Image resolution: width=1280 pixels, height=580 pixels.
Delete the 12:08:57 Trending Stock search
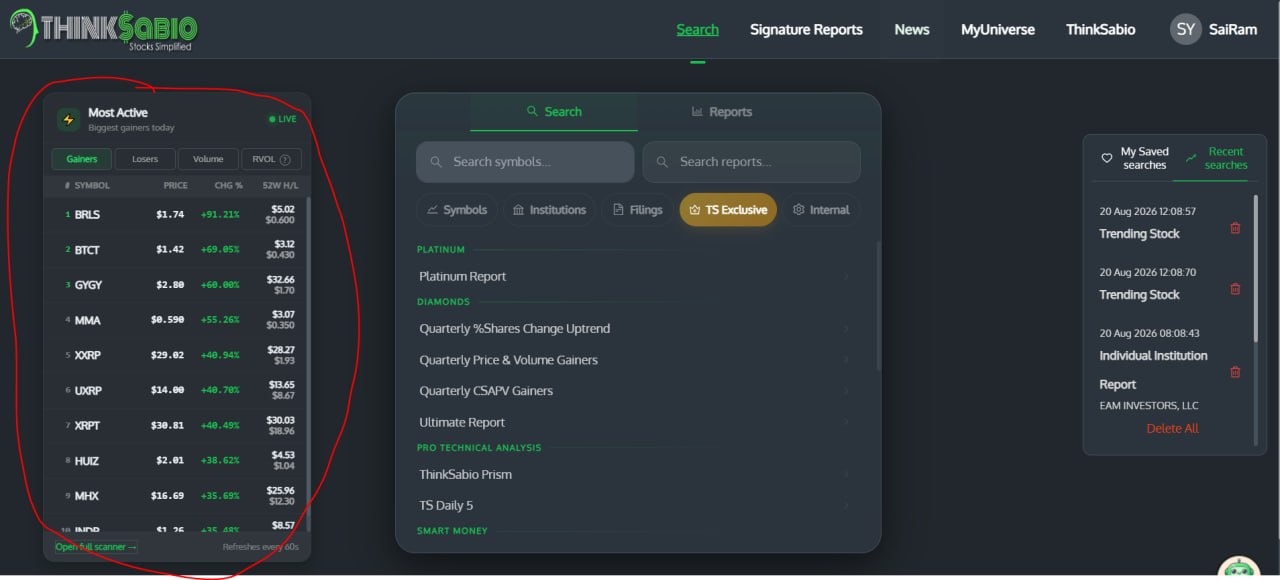1235,228
